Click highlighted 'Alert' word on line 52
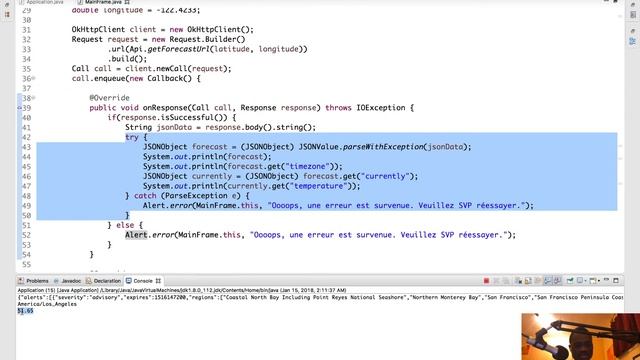Viewport: 640px width, 360px height. [136, 235]
